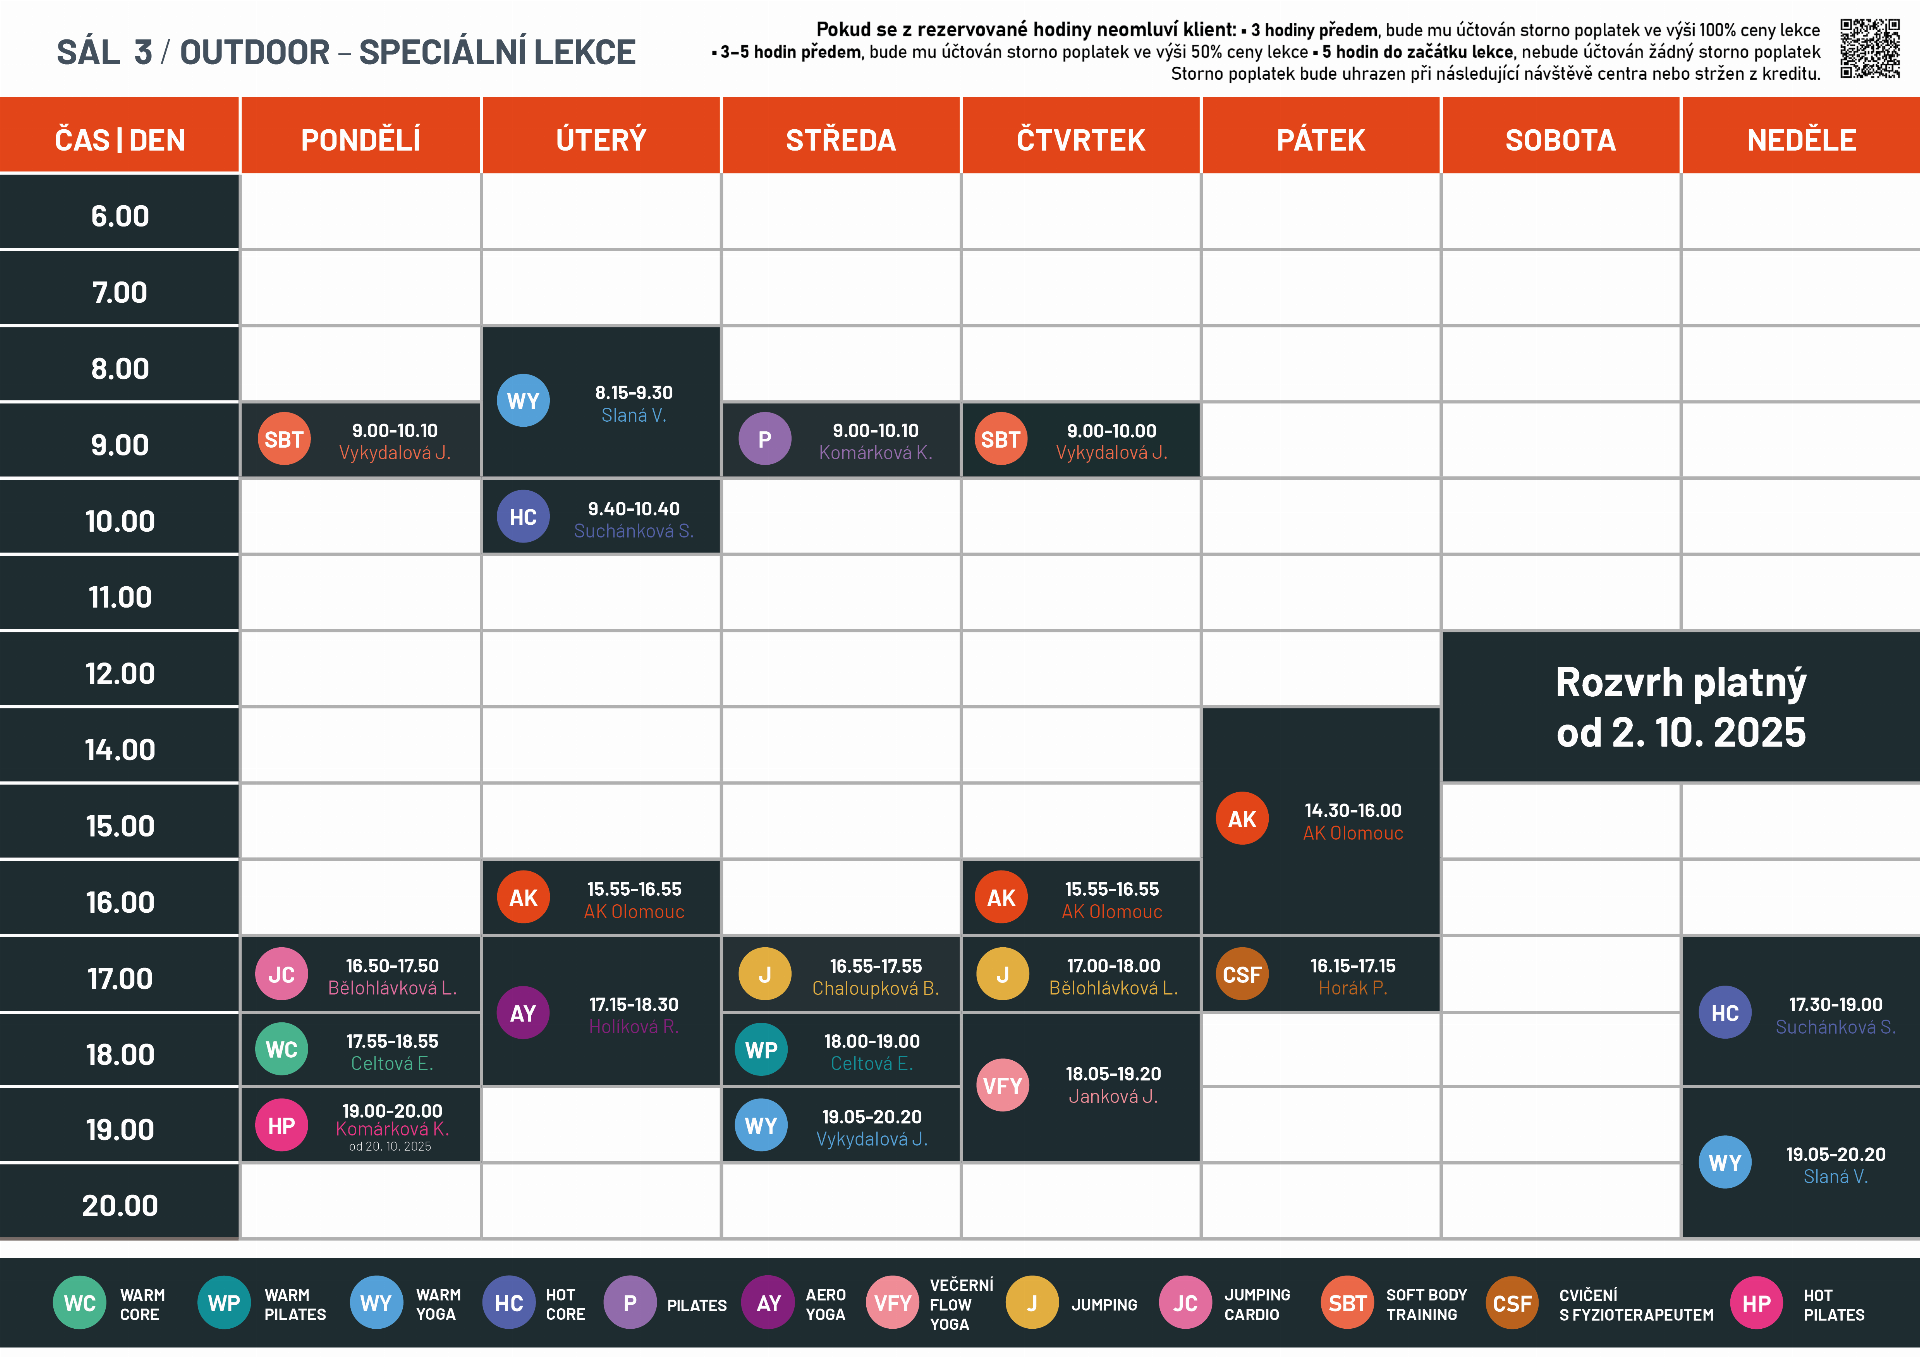This screenshot has width=1920, height=1357.
Task: Click the ČTVRTEK day header
Action: click(x=1080, y=139)
